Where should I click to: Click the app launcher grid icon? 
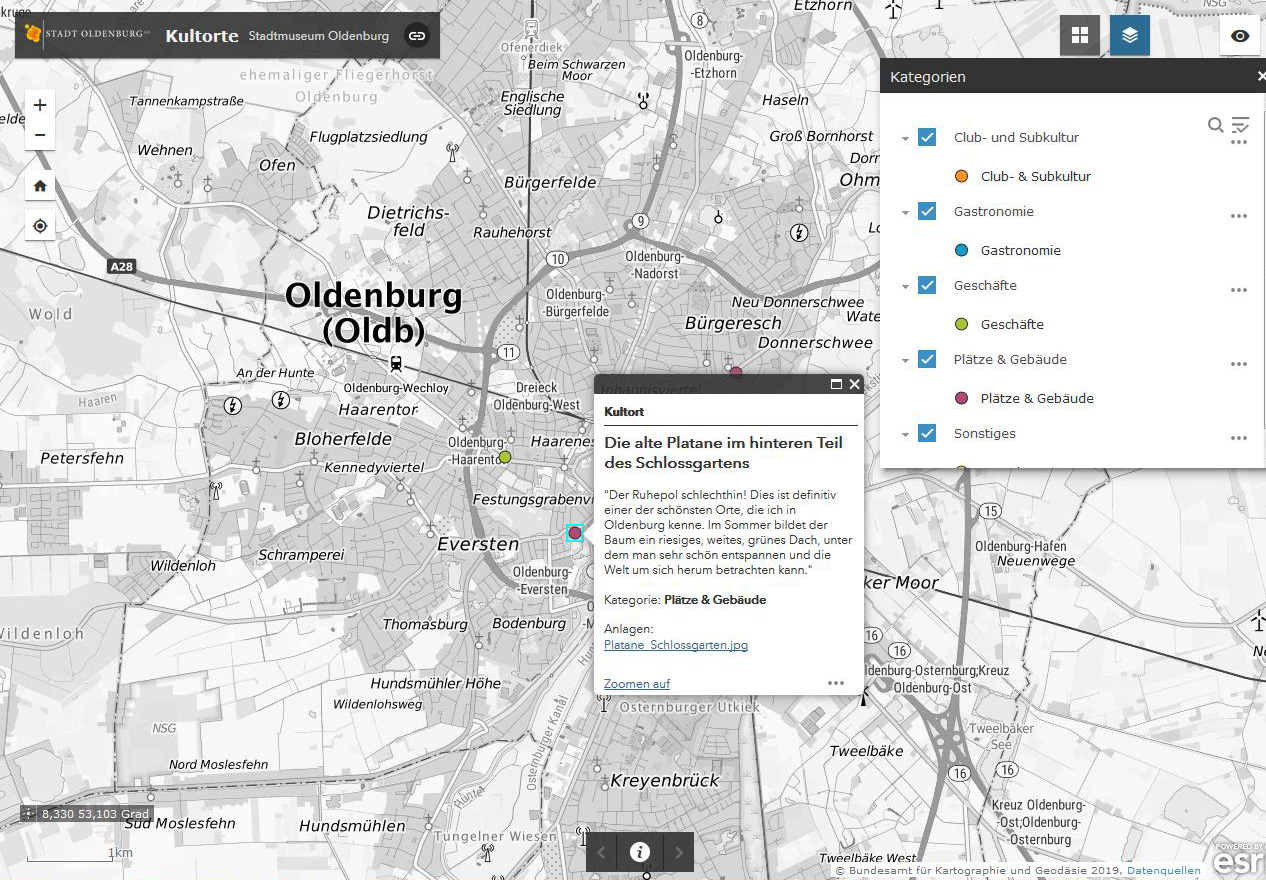(1080, 35)
